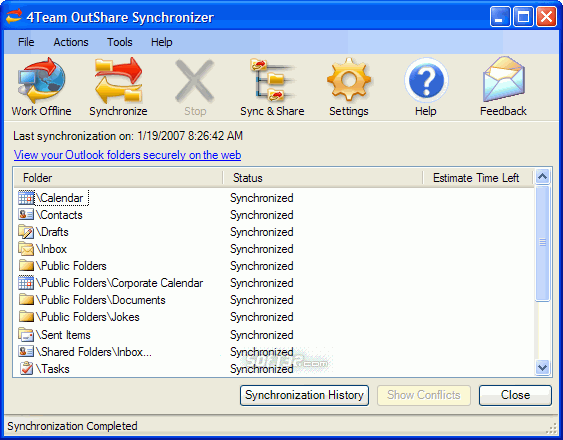Open the Help menu in menu bar

(x=162, y=42)
